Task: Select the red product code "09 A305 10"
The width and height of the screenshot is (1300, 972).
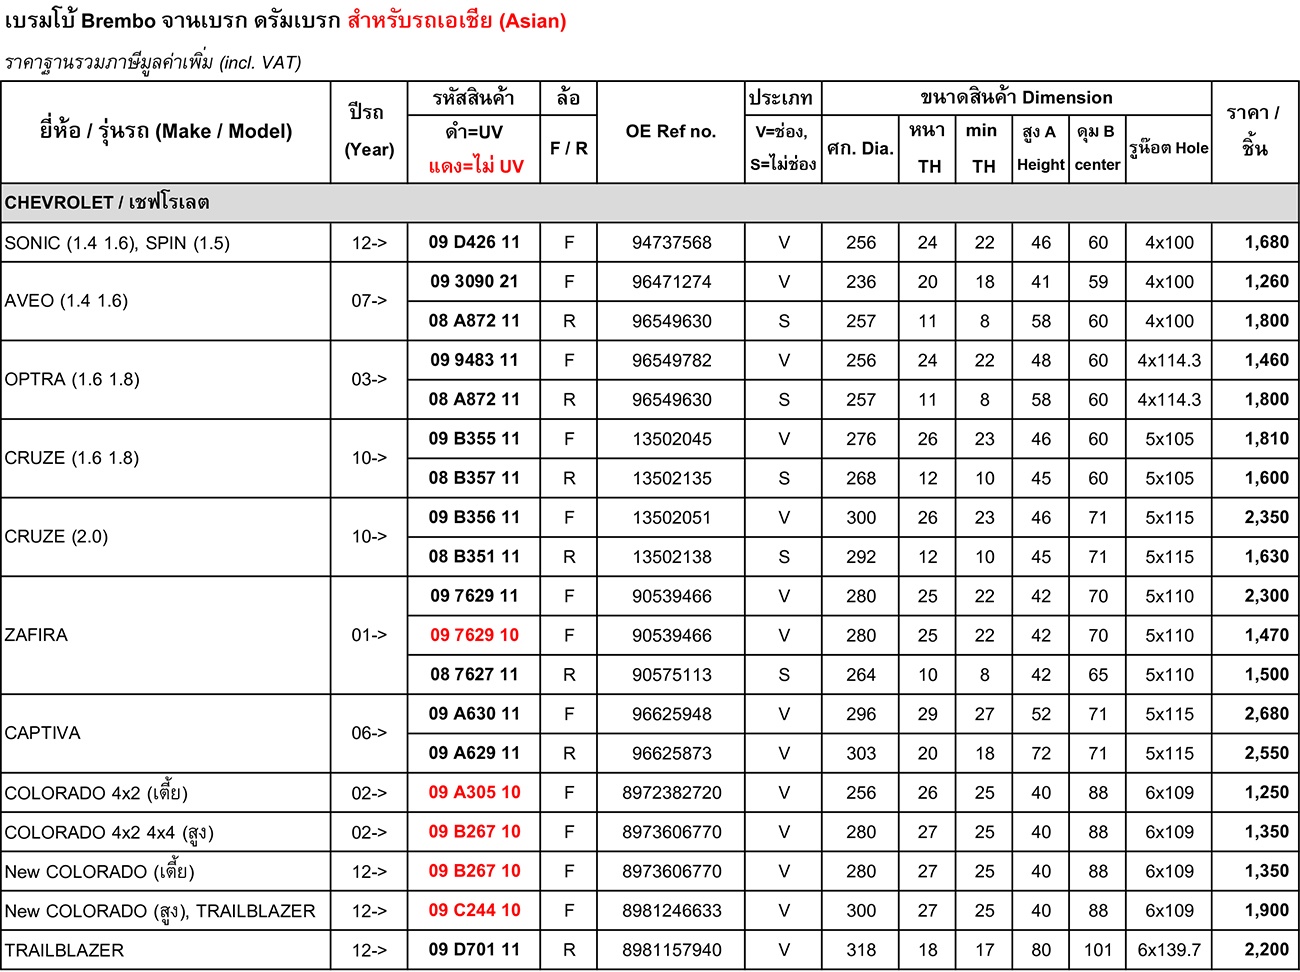Action: [475, 792]
